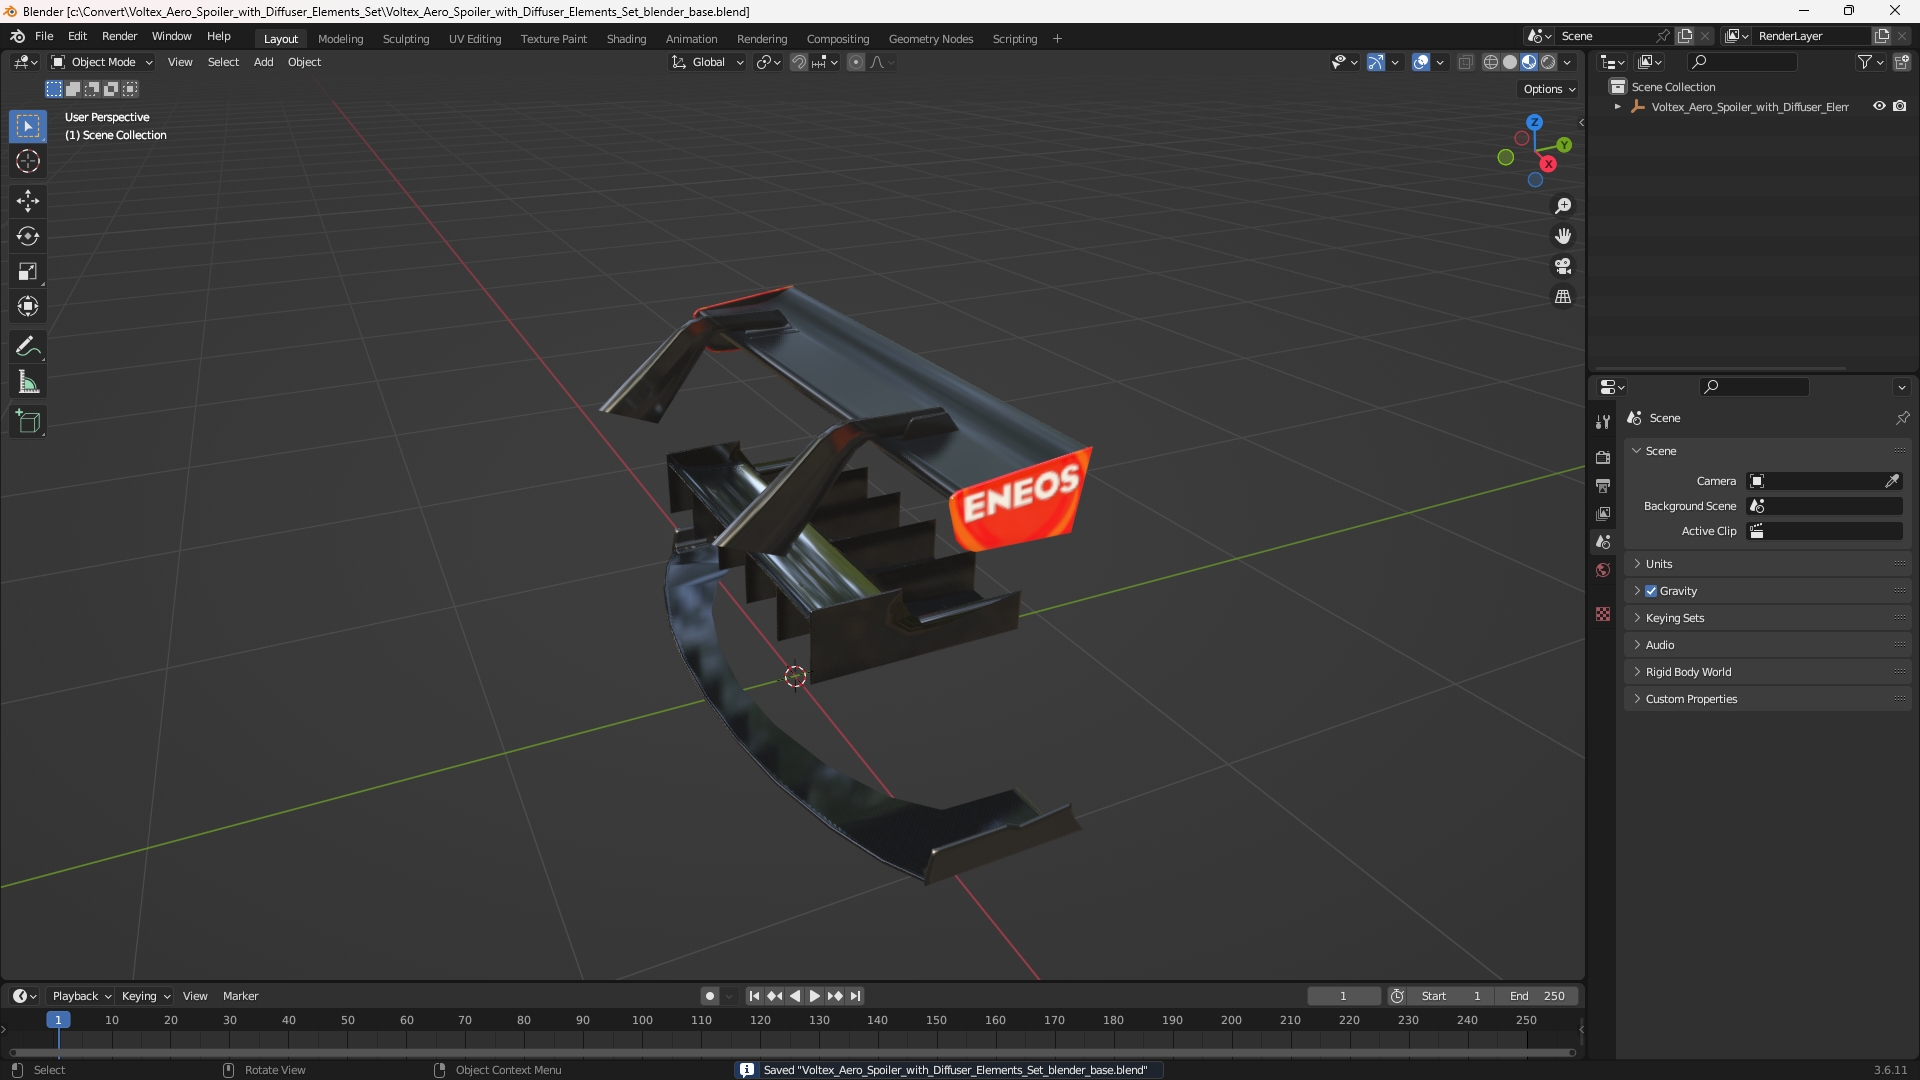The width and height of the screenshot is (1920, 1080).
Task: Click the pan view hand icon
Action: click(1563, 236)
